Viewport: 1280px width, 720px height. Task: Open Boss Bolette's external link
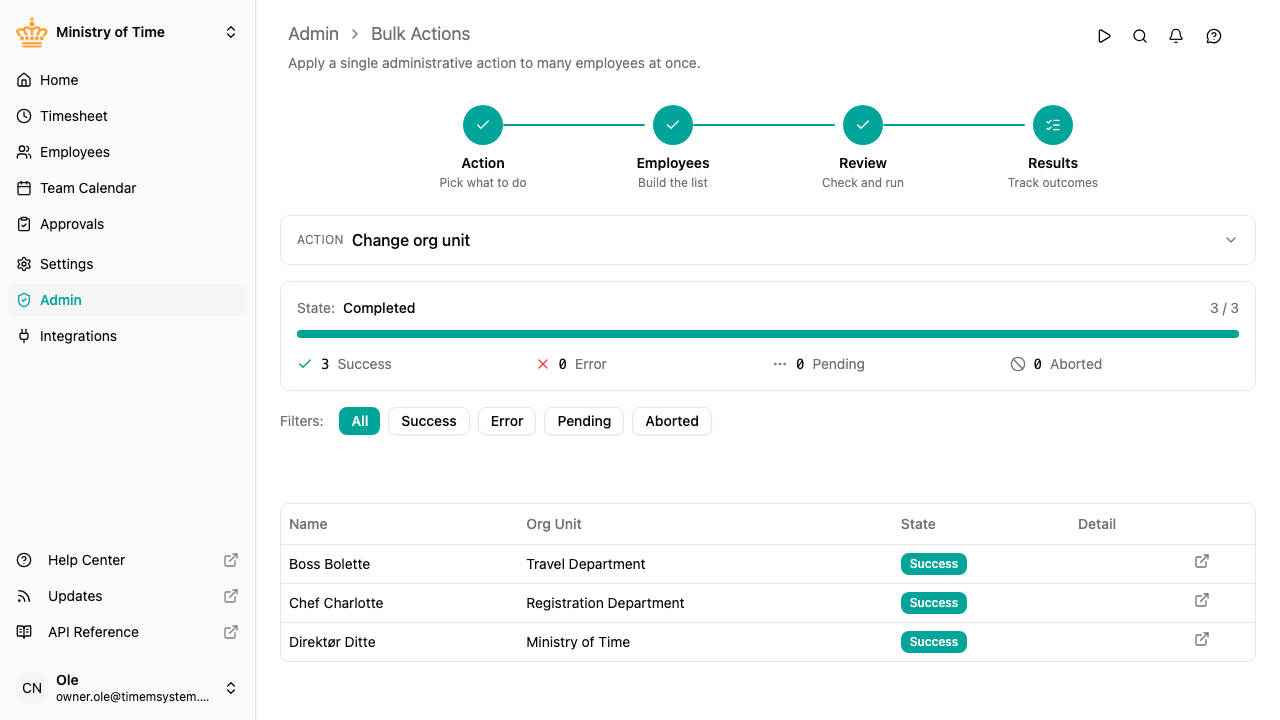coord(1202,561)
